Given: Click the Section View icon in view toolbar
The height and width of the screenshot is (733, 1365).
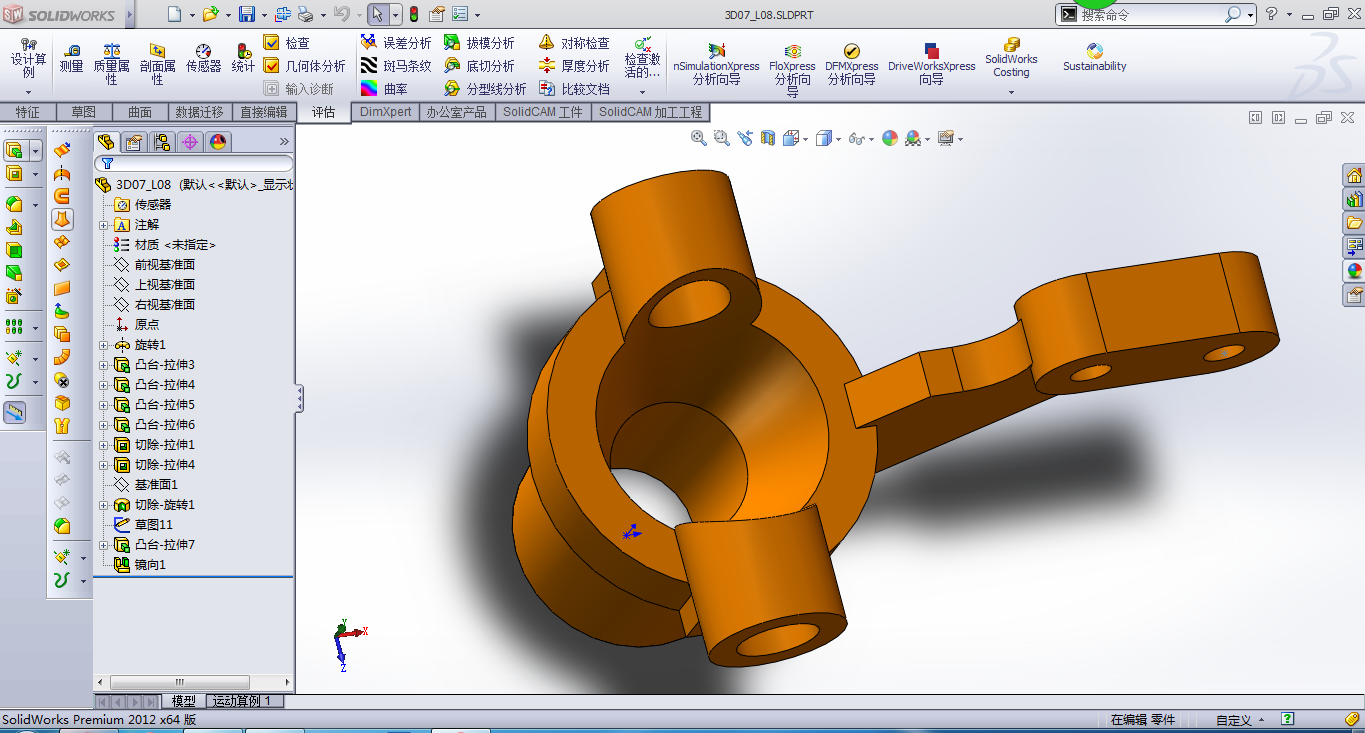Looking at the screenshot, I should tap(768, 138).
